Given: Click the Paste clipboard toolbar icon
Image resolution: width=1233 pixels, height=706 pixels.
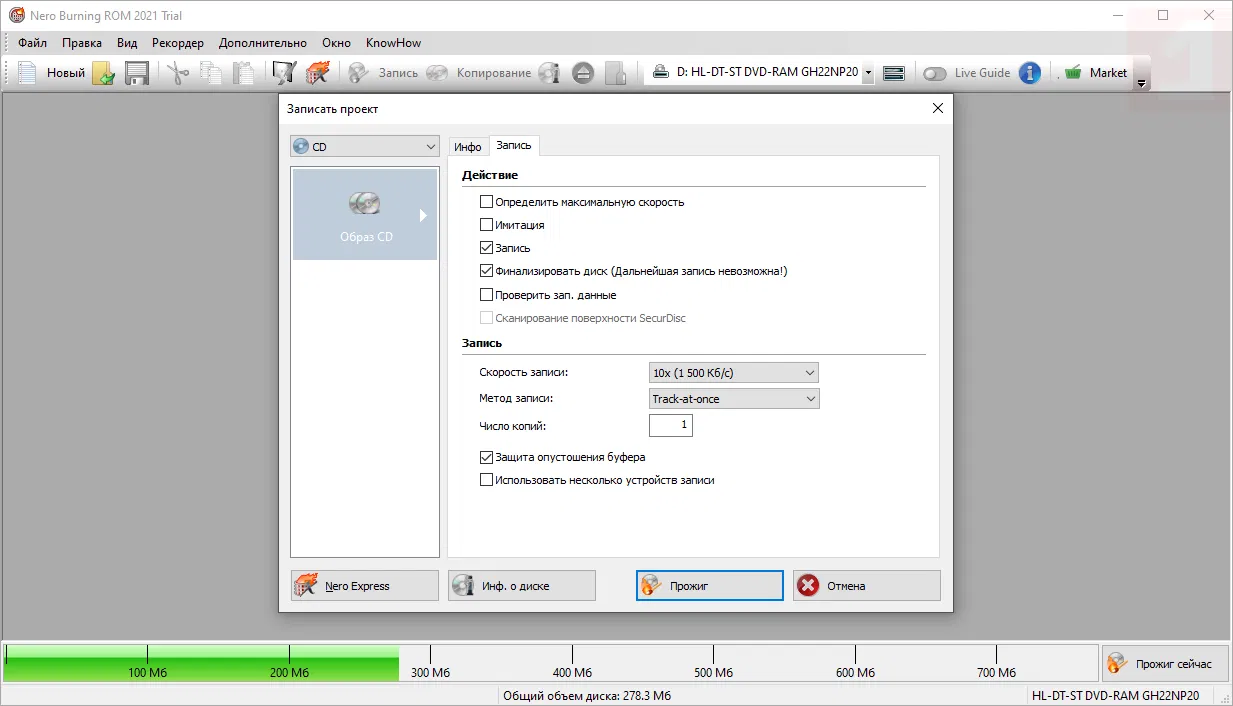Looking at the screenshot, I should 243,73.
